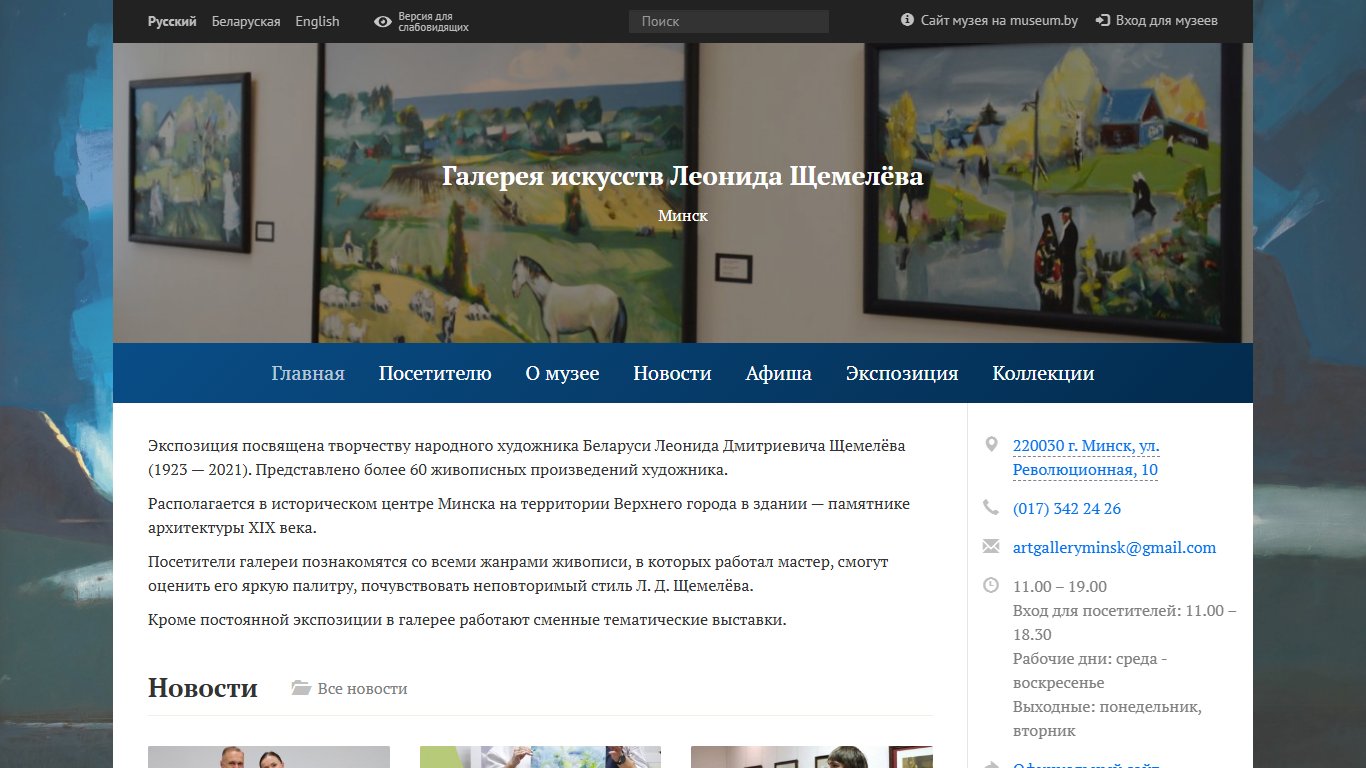Screen dimensions: 1366x768
Task: Open the address link ул. Революционная, 10
Action: (x=1086, y=458)
